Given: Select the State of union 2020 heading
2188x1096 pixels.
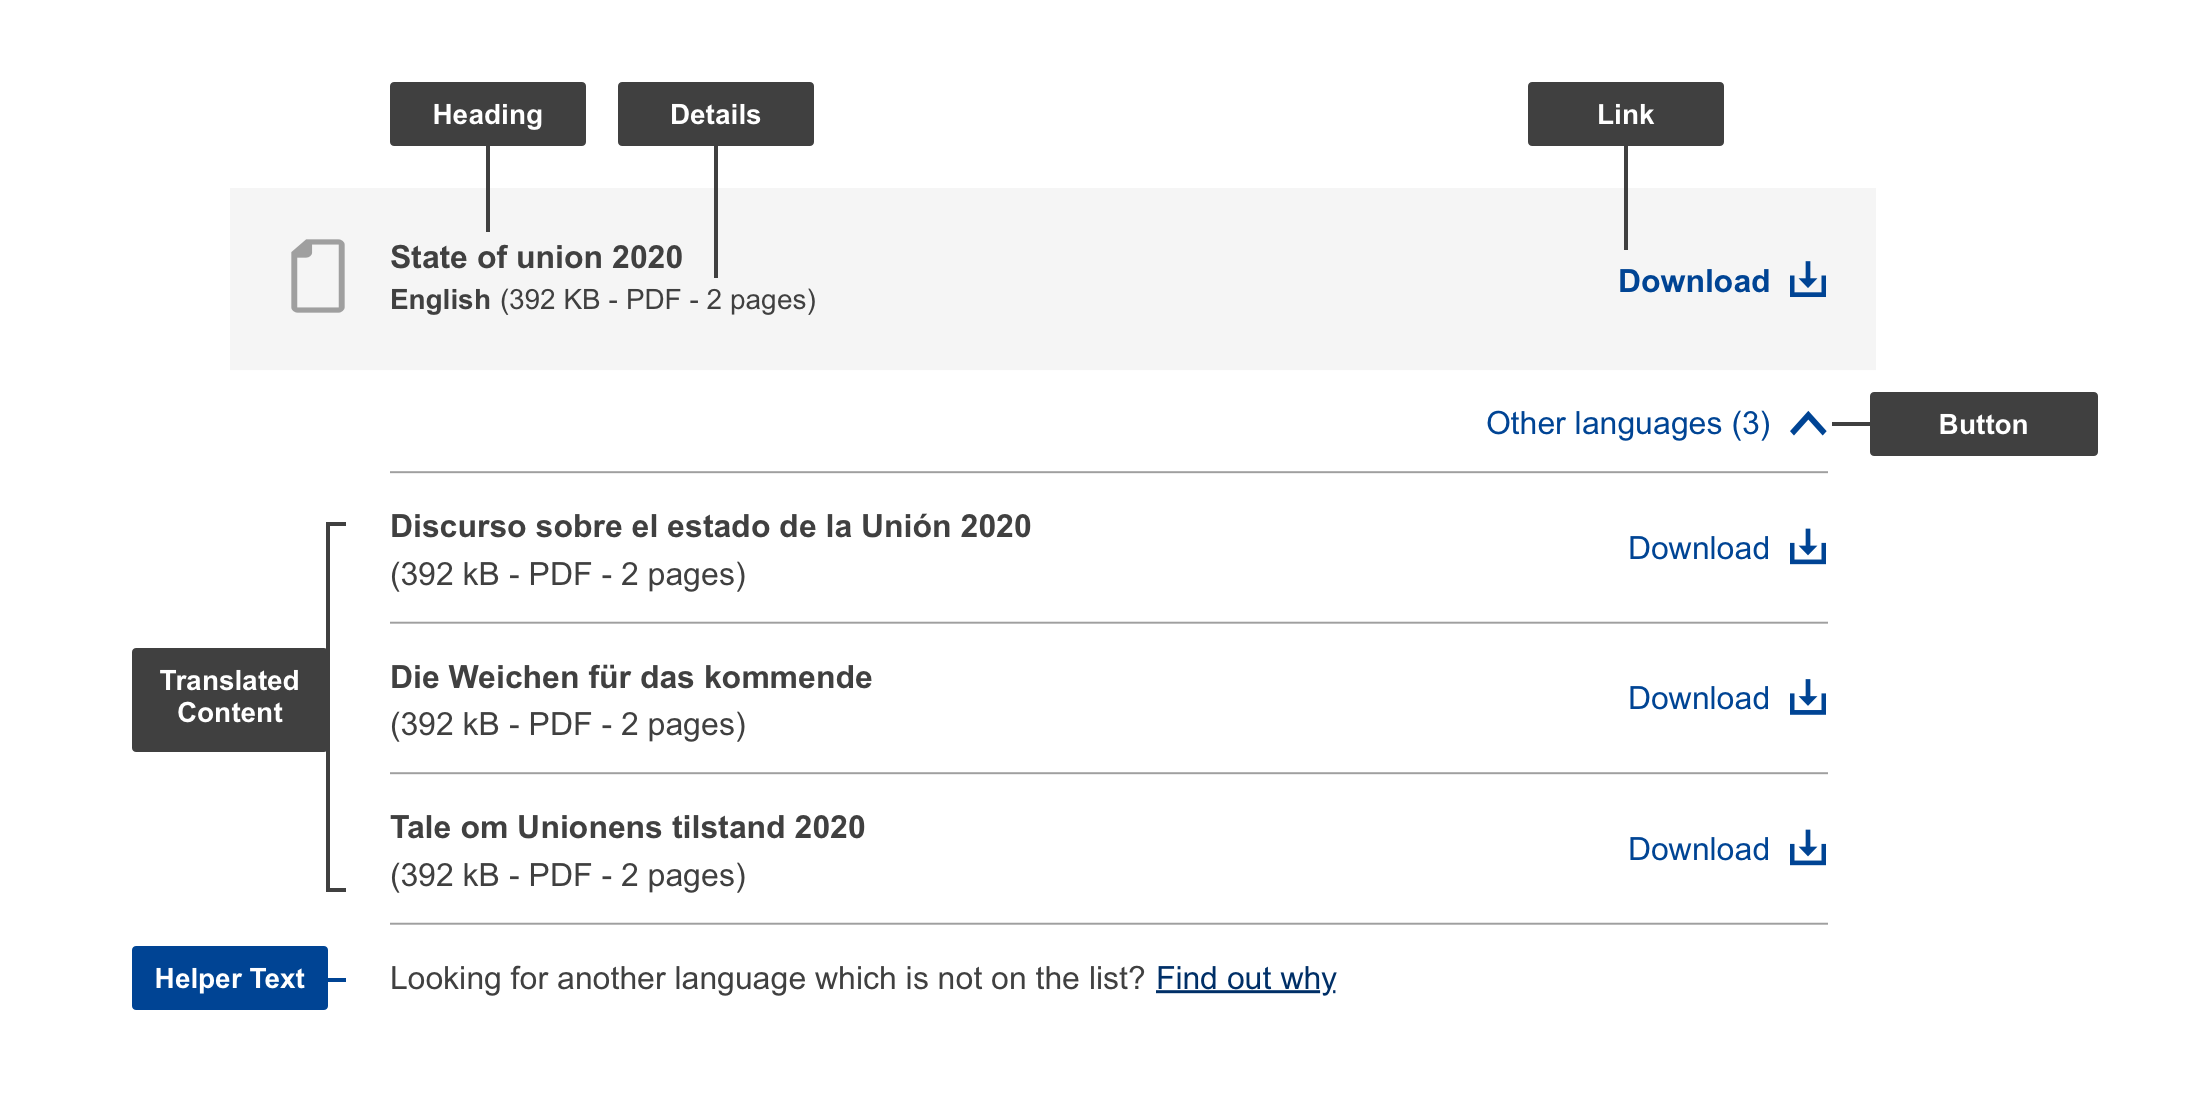Looking at the screenshot, I should pyautogui.click(x=536, y=257).
